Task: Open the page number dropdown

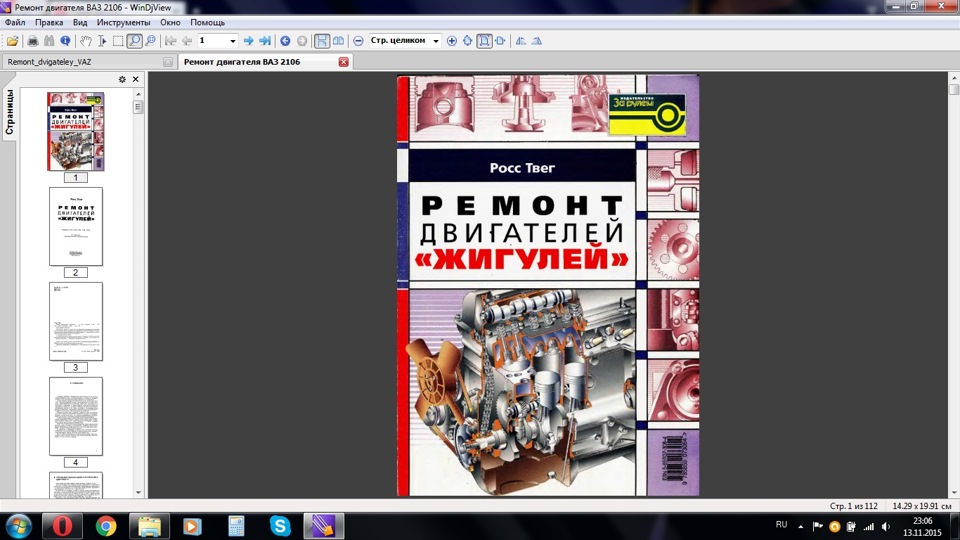Action: (x=233, y=41)
